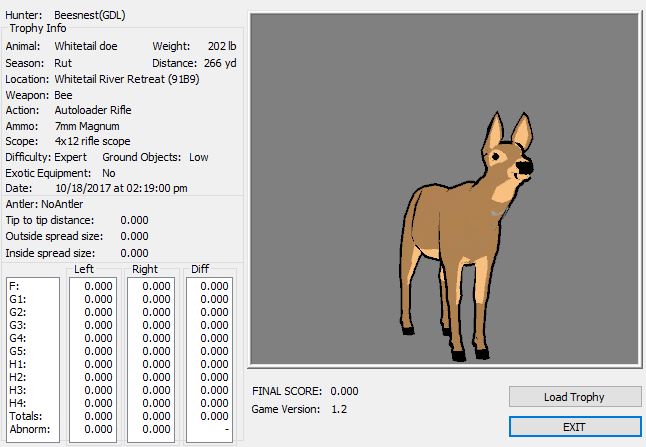
Task: Click the 266 yd distance value
Action: click(223, 63)
